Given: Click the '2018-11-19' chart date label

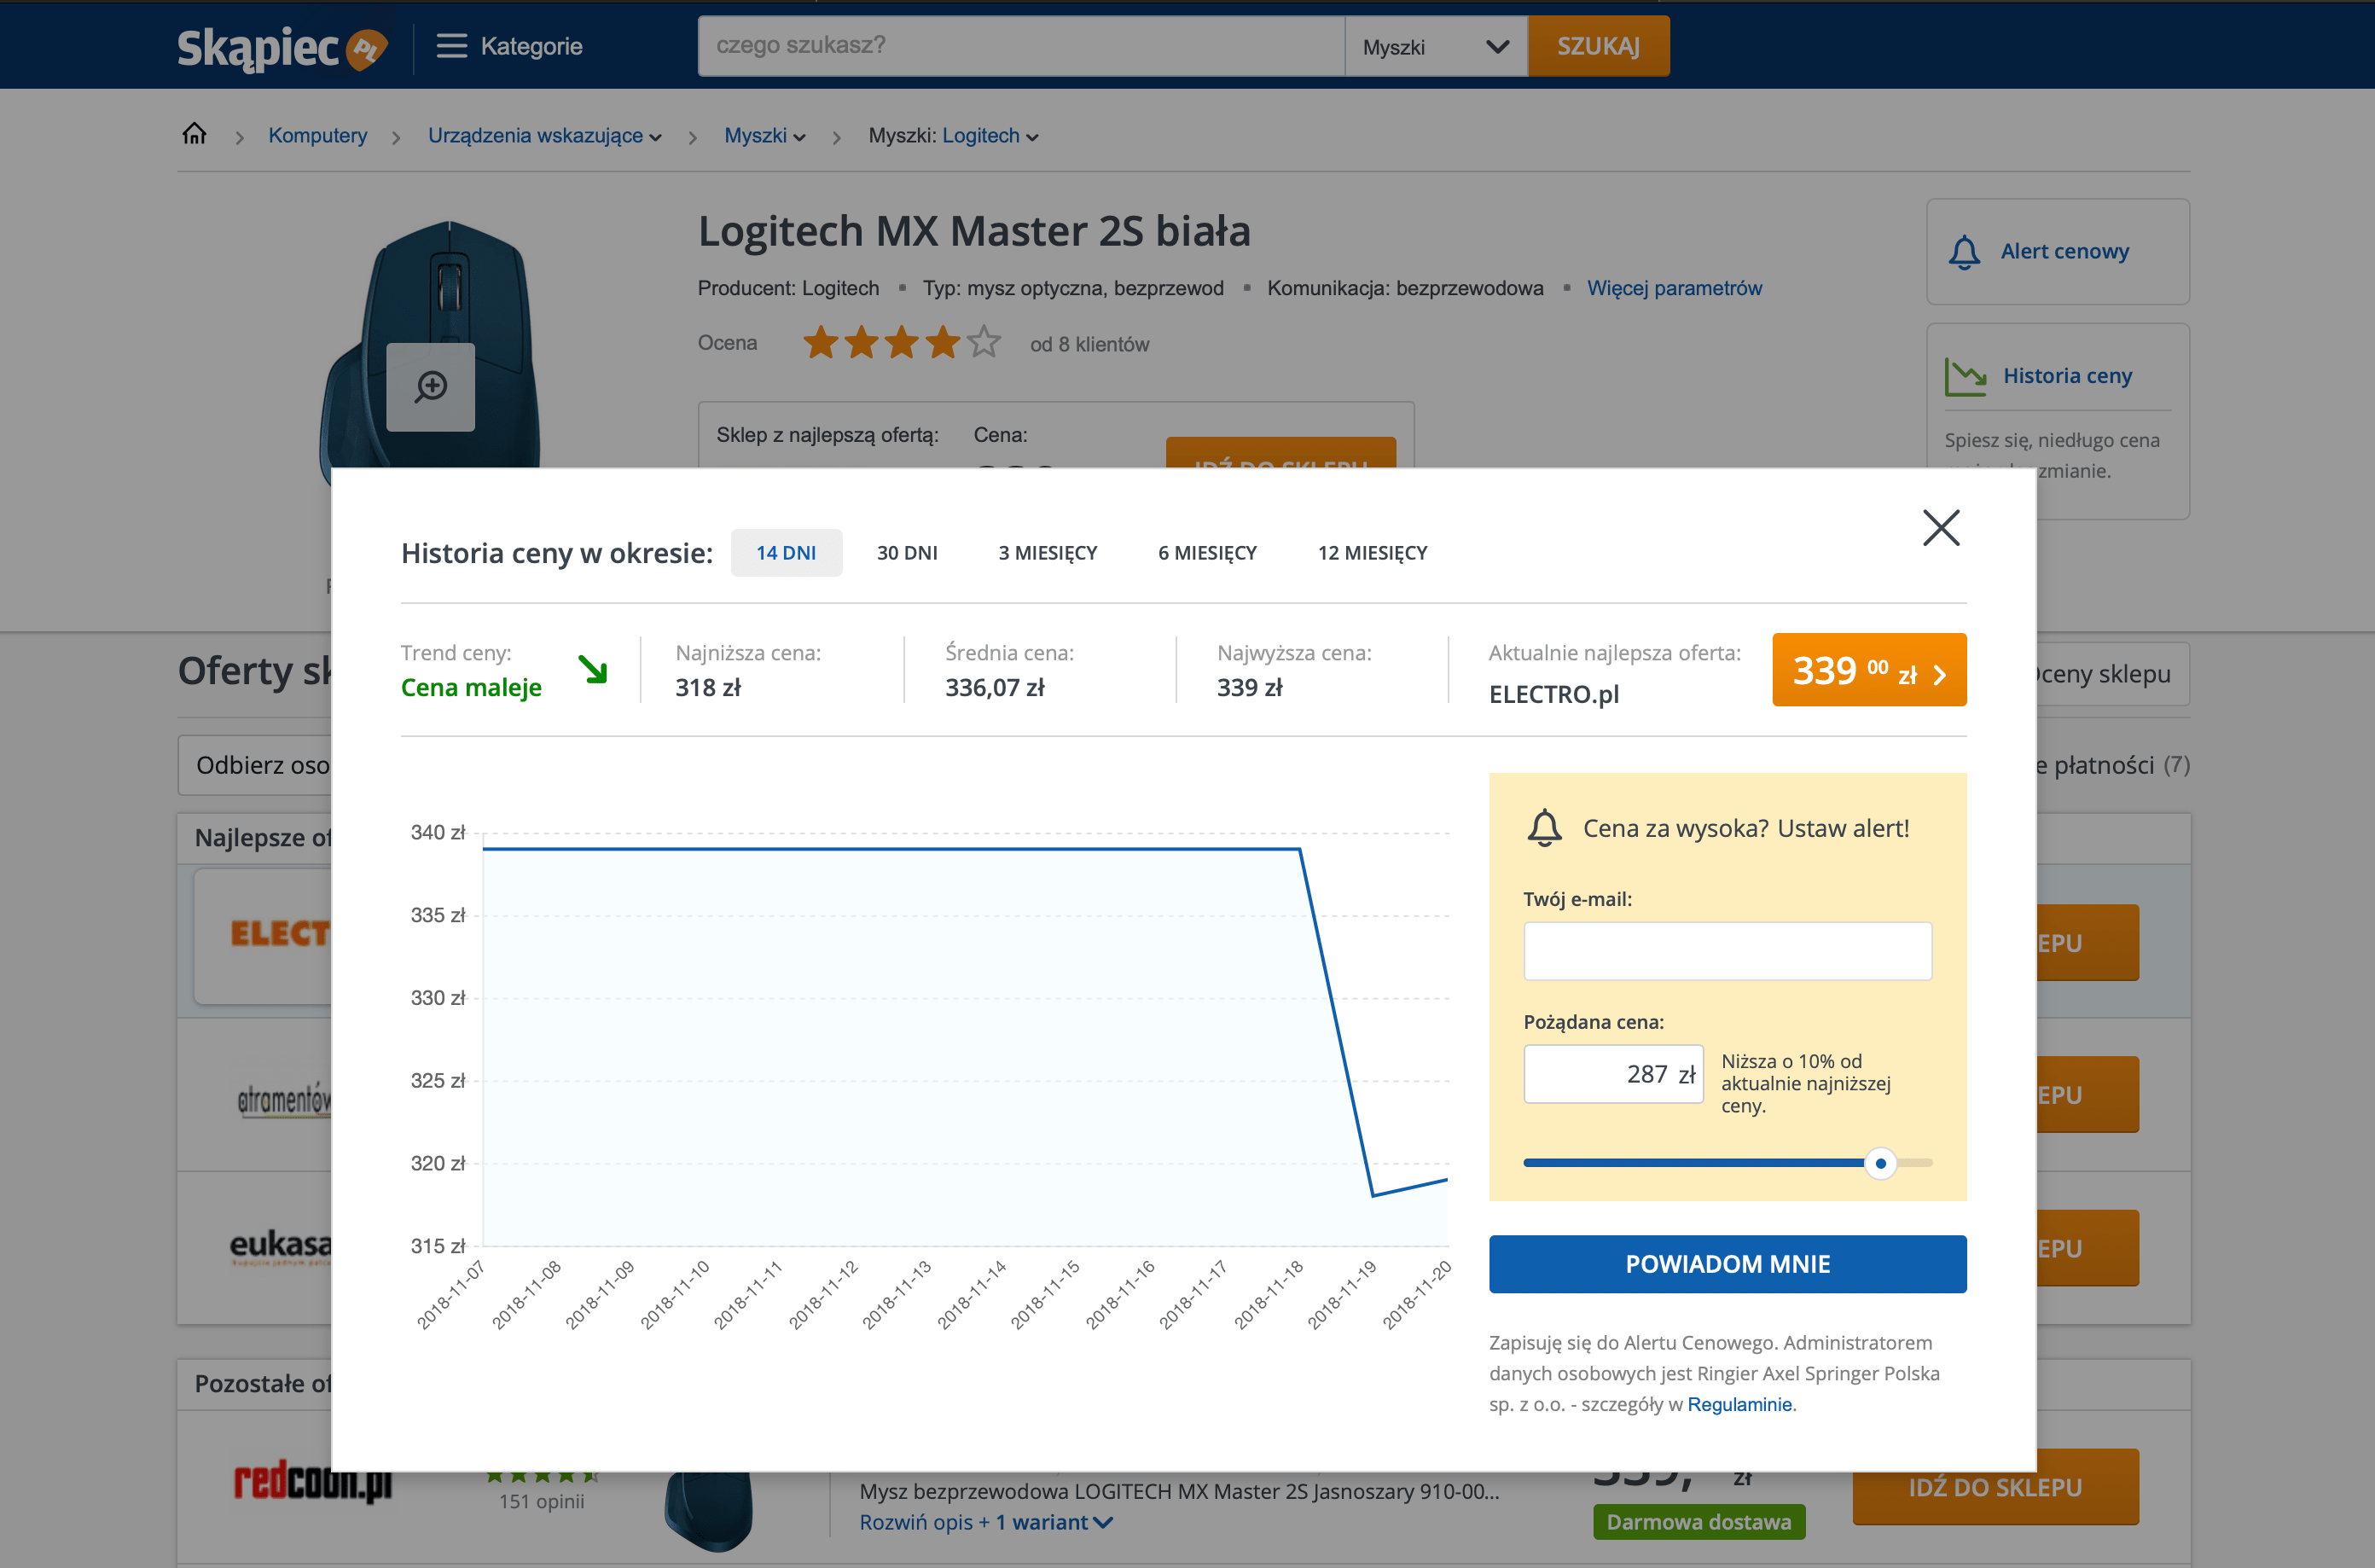Looking at the screenshot, I should point(1343,1295).
